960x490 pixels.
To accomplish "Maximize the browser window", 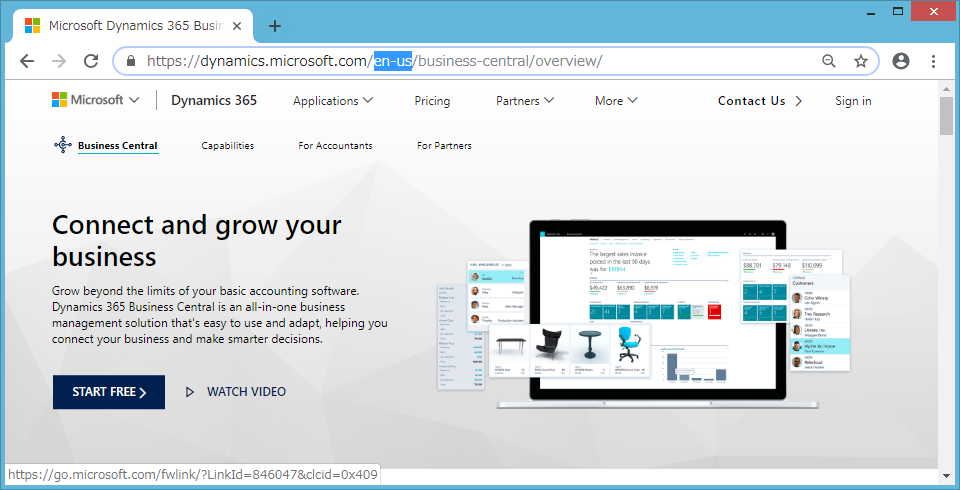I will pyautogui.click(x=898, y=10).
